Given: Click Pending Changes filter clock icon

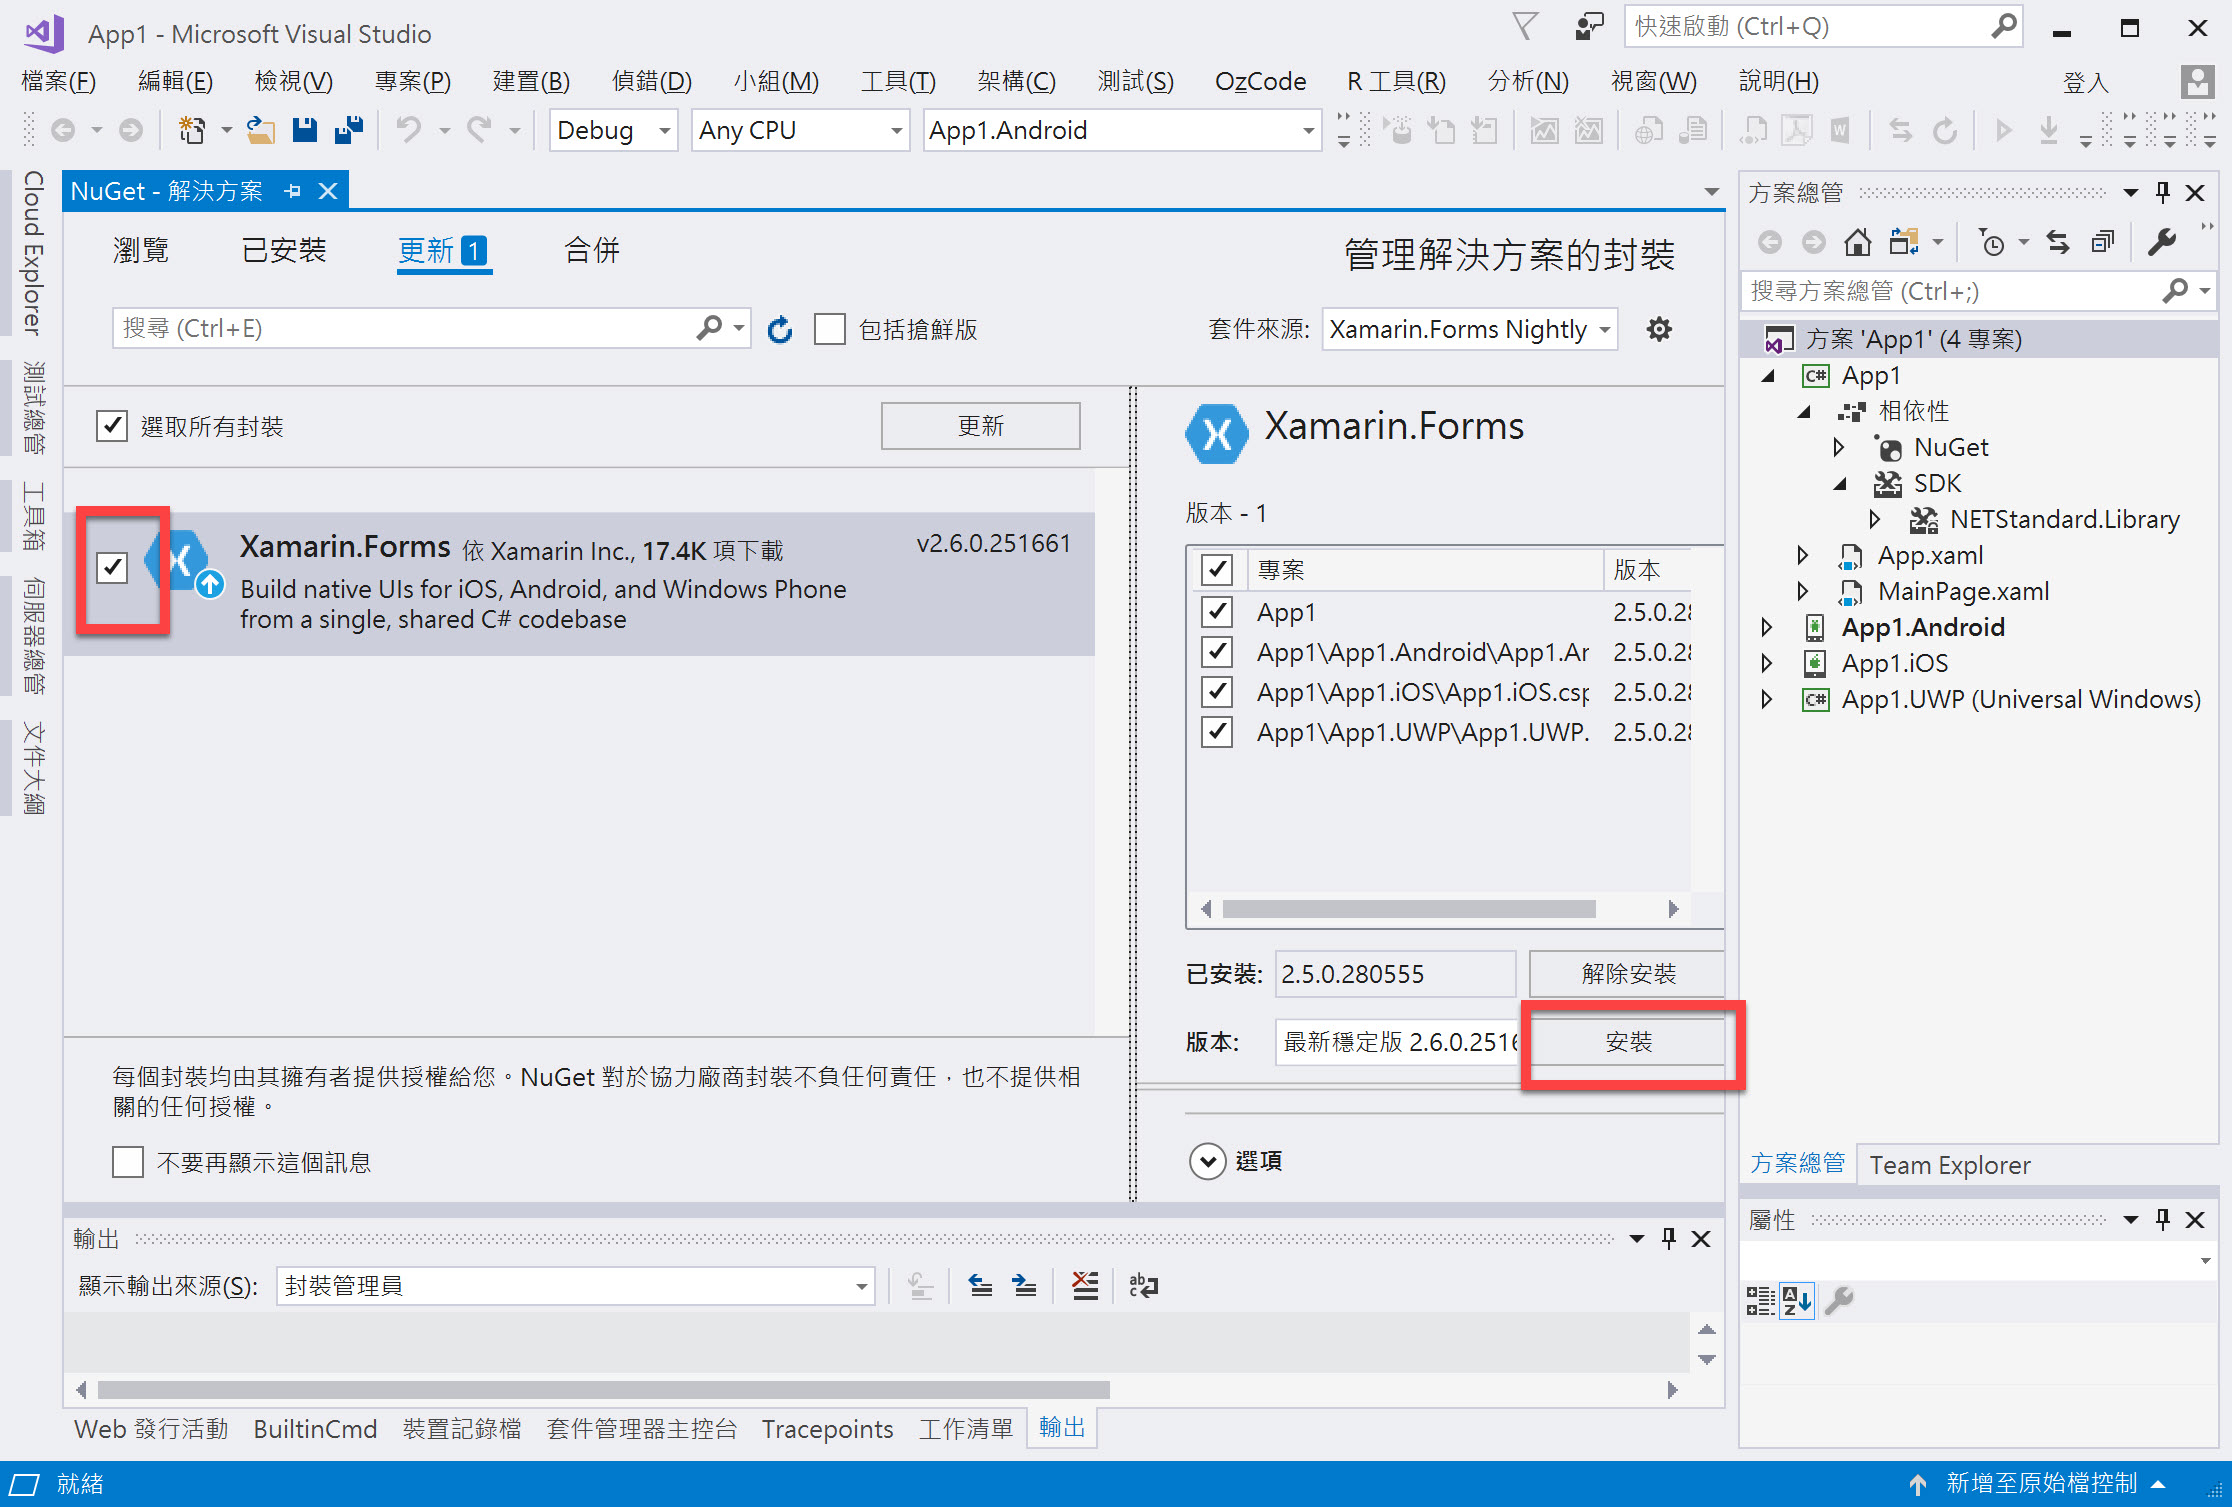Looking at the screenshot, I should (1991, 242).
